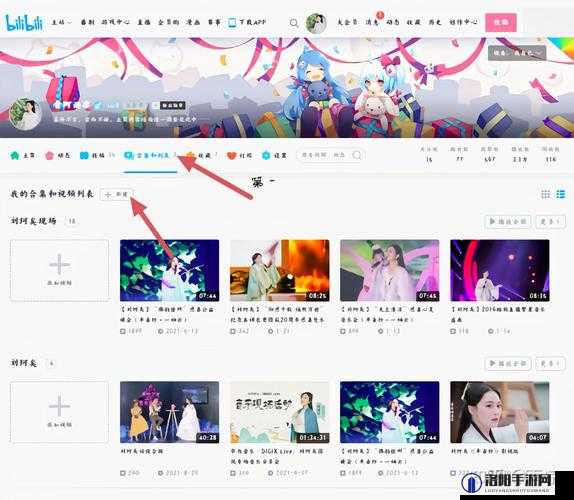Image resolution: width=574 pixels, height=500 pixels.
Task: Switch to the 收藏 space tab
Action: [x=201, y=156]
